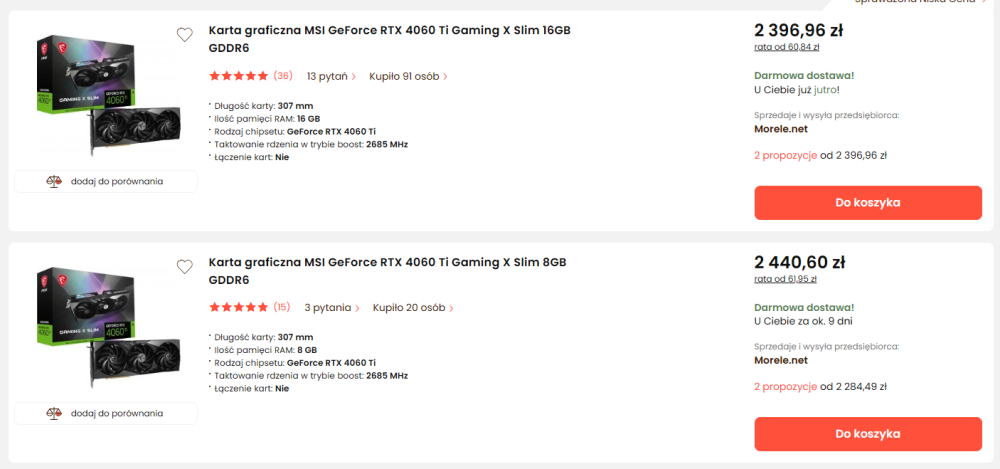Viewport: 1000px width, 469px height.
Task: Add the 16GB card to cart
Action: (x=867, y=203)
